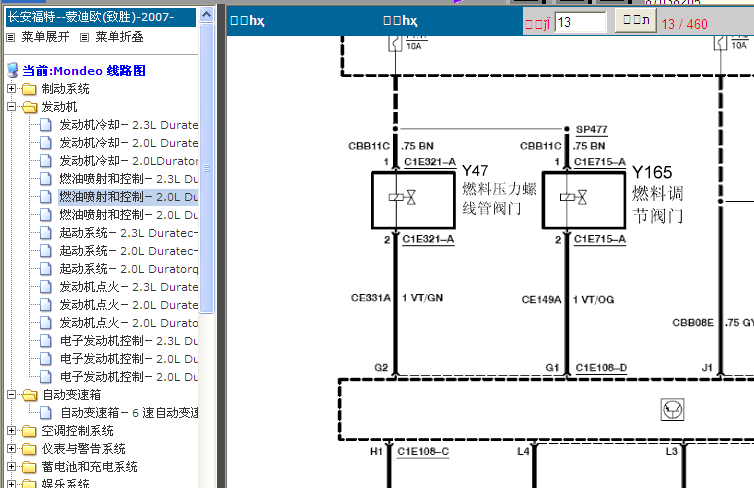The width and height of the screenshot is (754, 488).
Task: Click the 制动系统 folder icon
Action: [x=29, y=89]
